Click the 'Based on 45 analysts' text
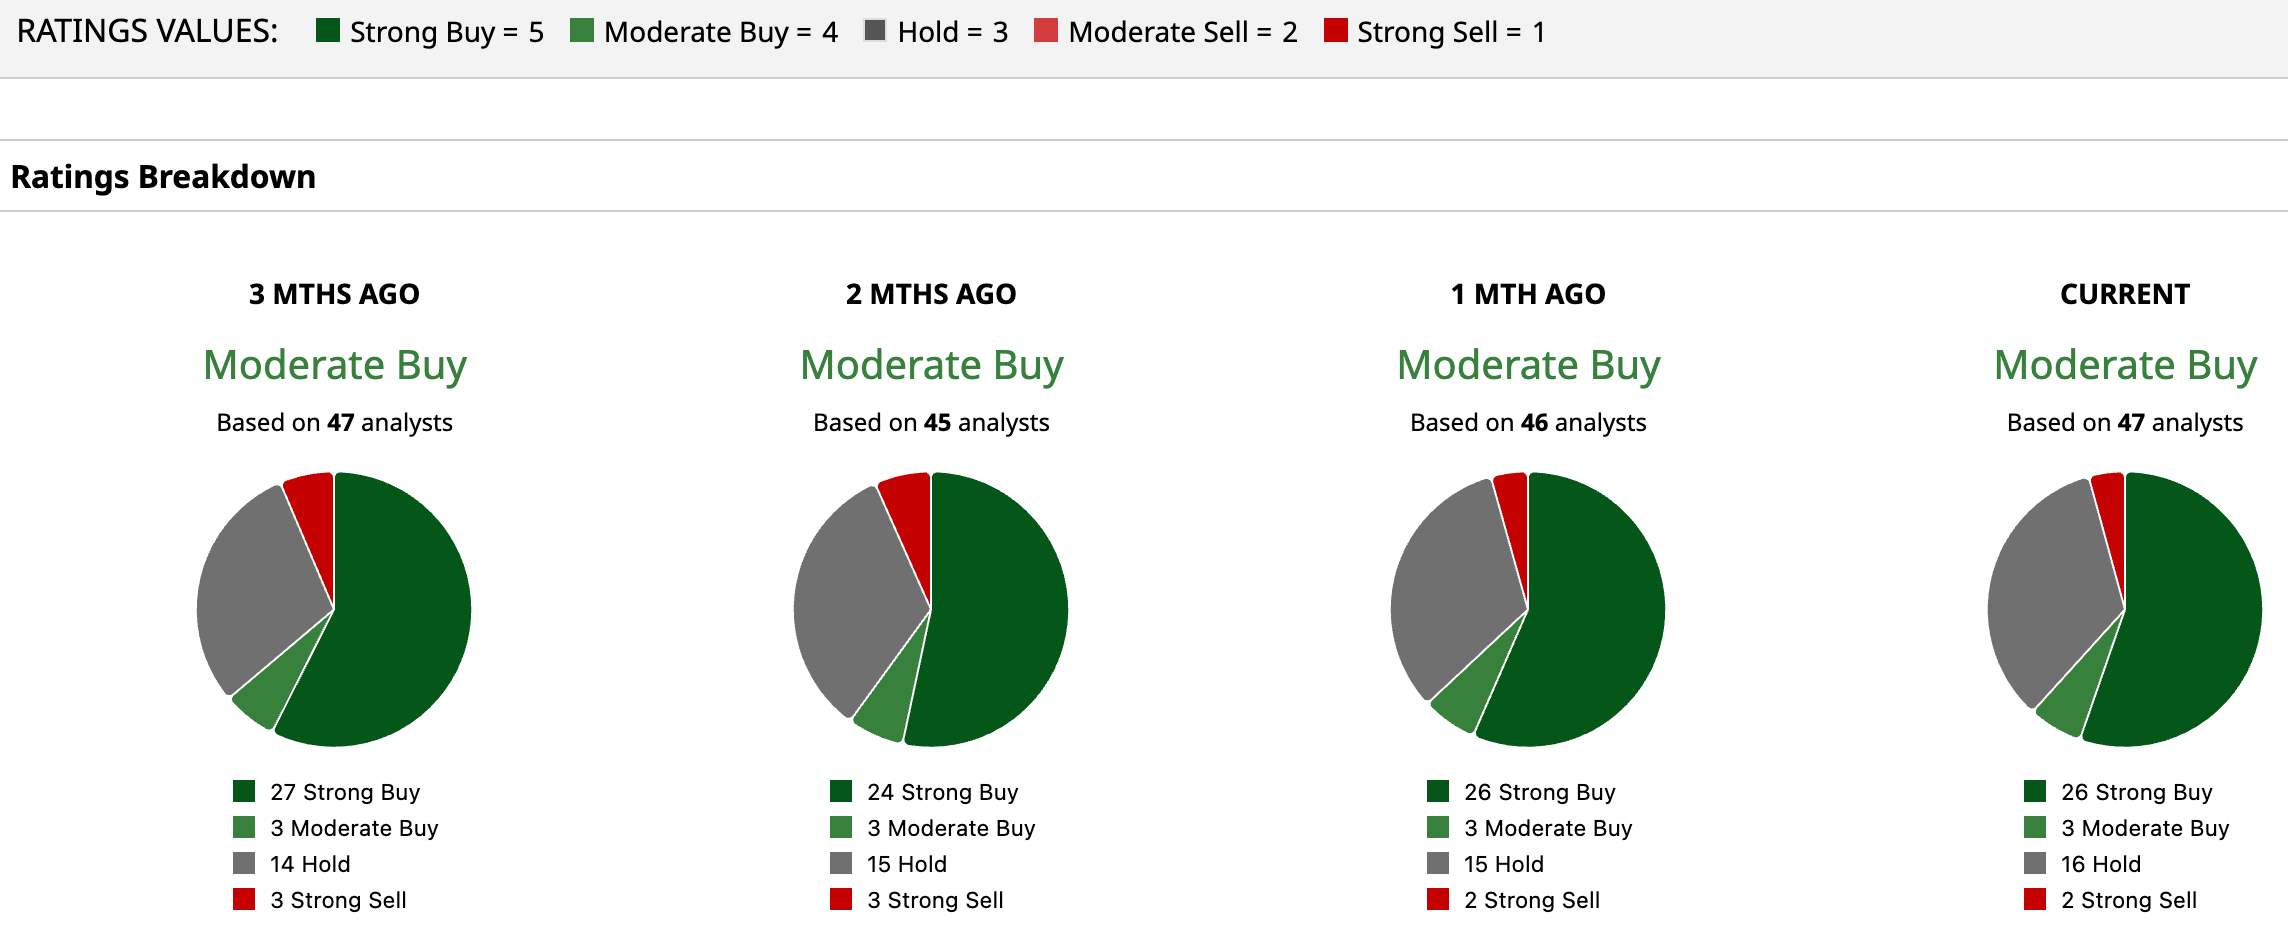This screenshot has width=2288, height=938. point(931,423)
